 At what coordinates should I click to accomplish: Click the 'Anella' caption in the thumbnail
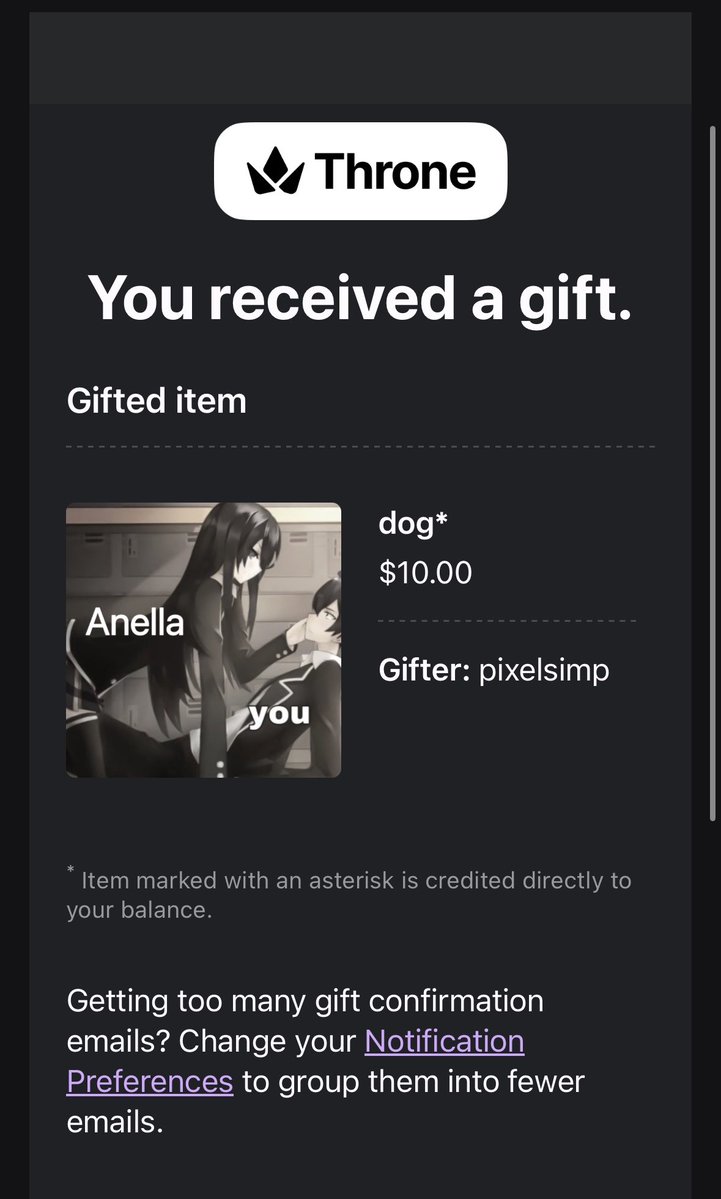click(x=135, y=622)
